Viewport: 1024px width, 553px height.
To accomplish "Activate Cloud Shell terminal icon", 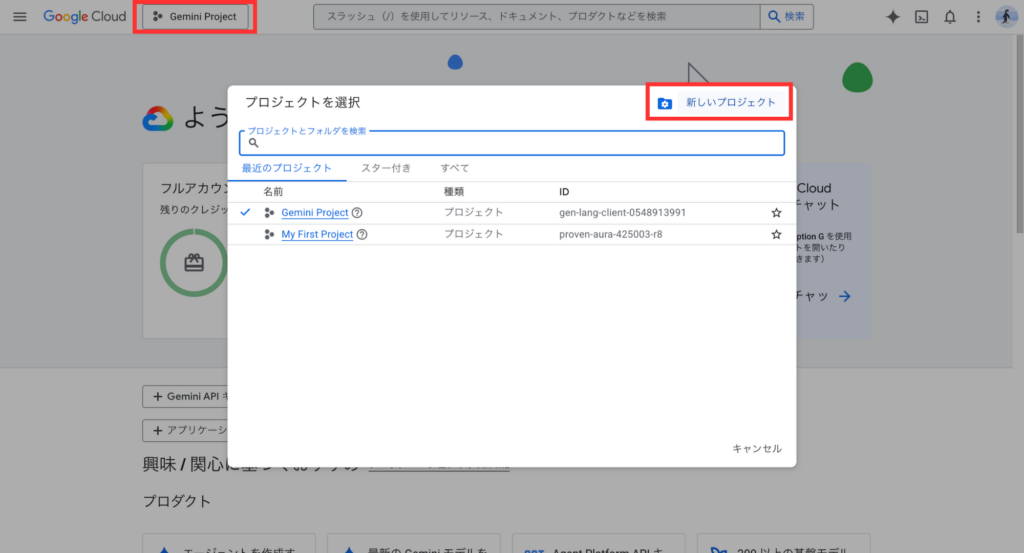I will tap(921, 17).
